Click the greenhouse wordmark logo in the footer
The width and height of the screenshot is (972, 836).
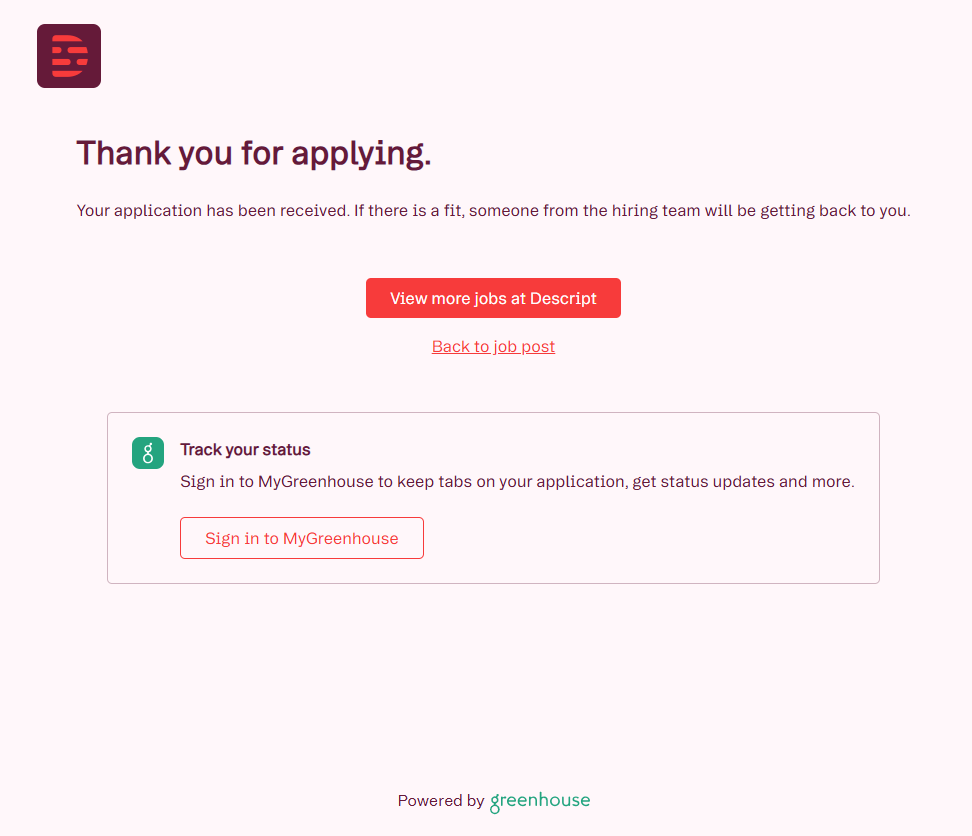coord(540,801)
